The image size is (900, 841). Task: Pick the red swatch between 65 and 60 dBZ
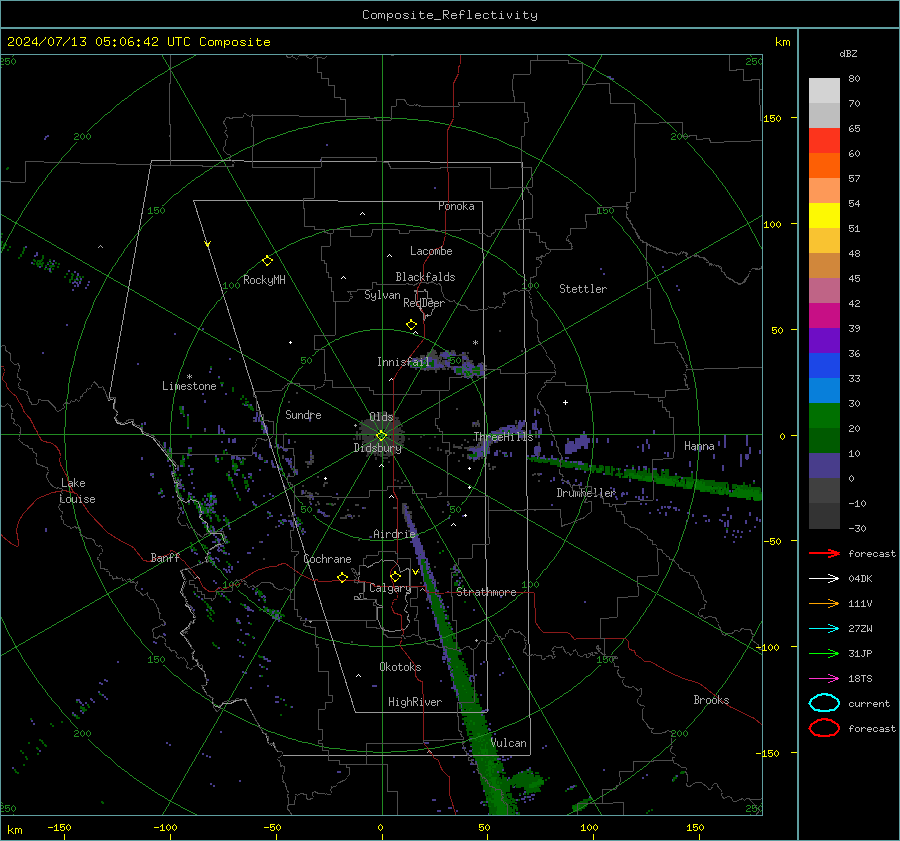click(x=824, y=141)
